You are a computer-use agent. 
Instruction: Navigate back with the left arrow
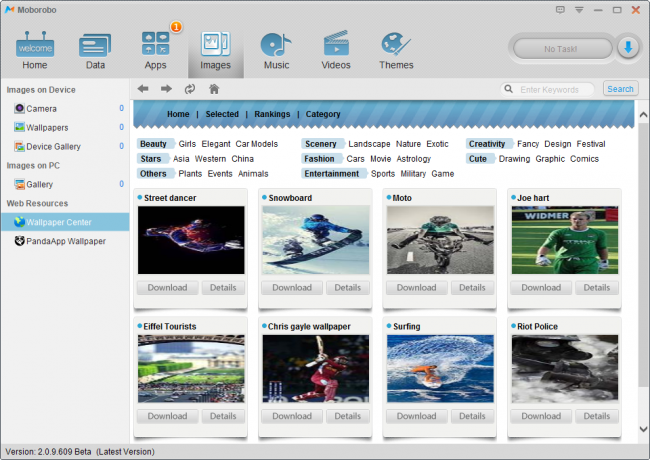(x=143, y=89)
